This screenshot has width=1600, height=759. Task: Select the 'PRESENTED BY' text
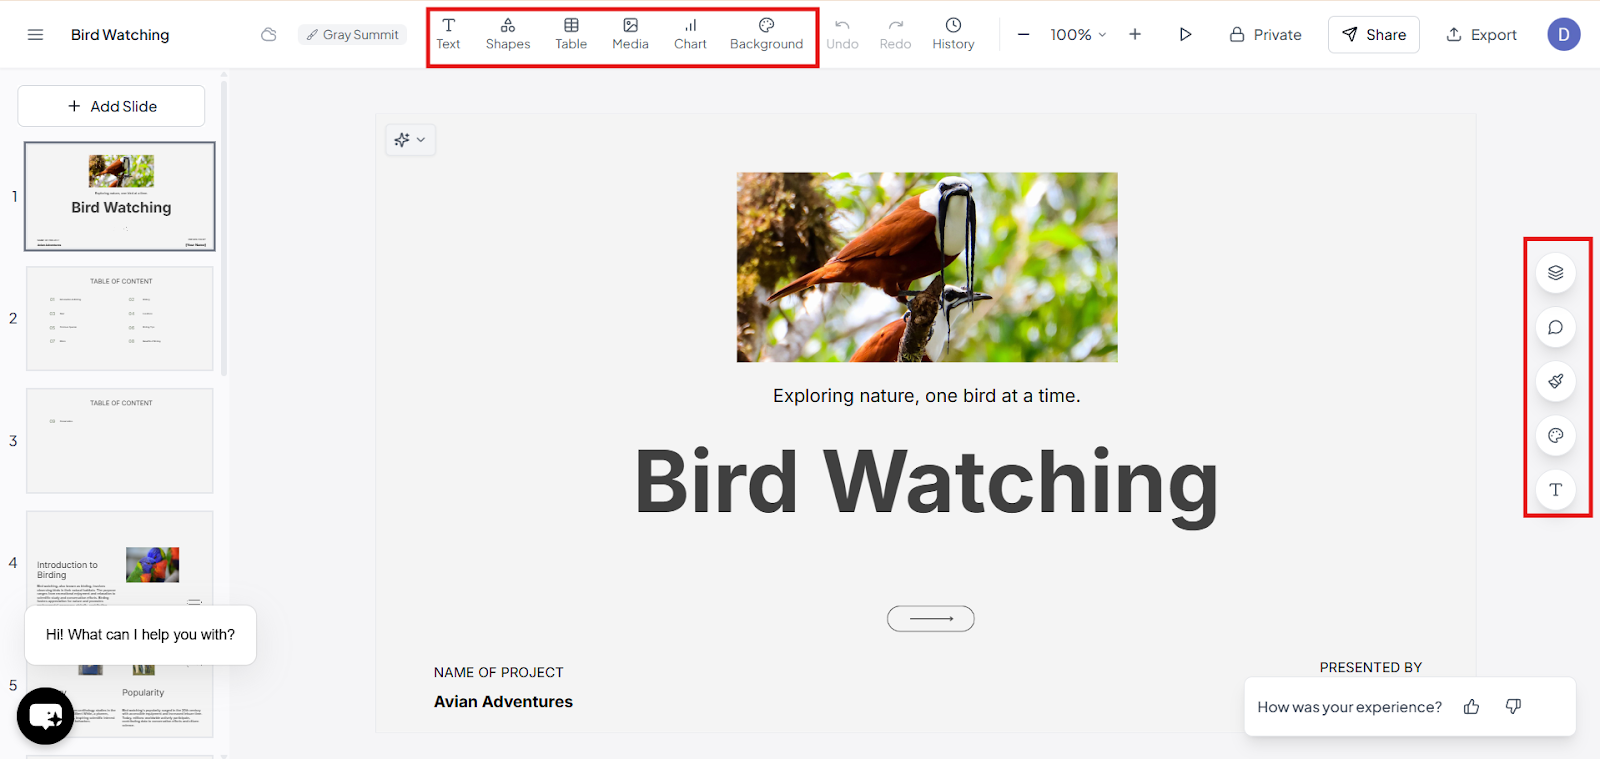tap(1371, 667)
